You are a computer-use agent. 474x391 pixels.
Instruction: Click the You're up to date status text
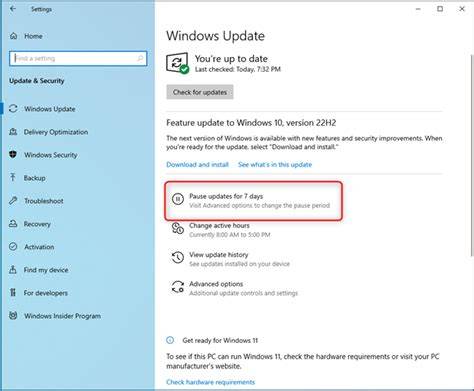click(231, 59)
